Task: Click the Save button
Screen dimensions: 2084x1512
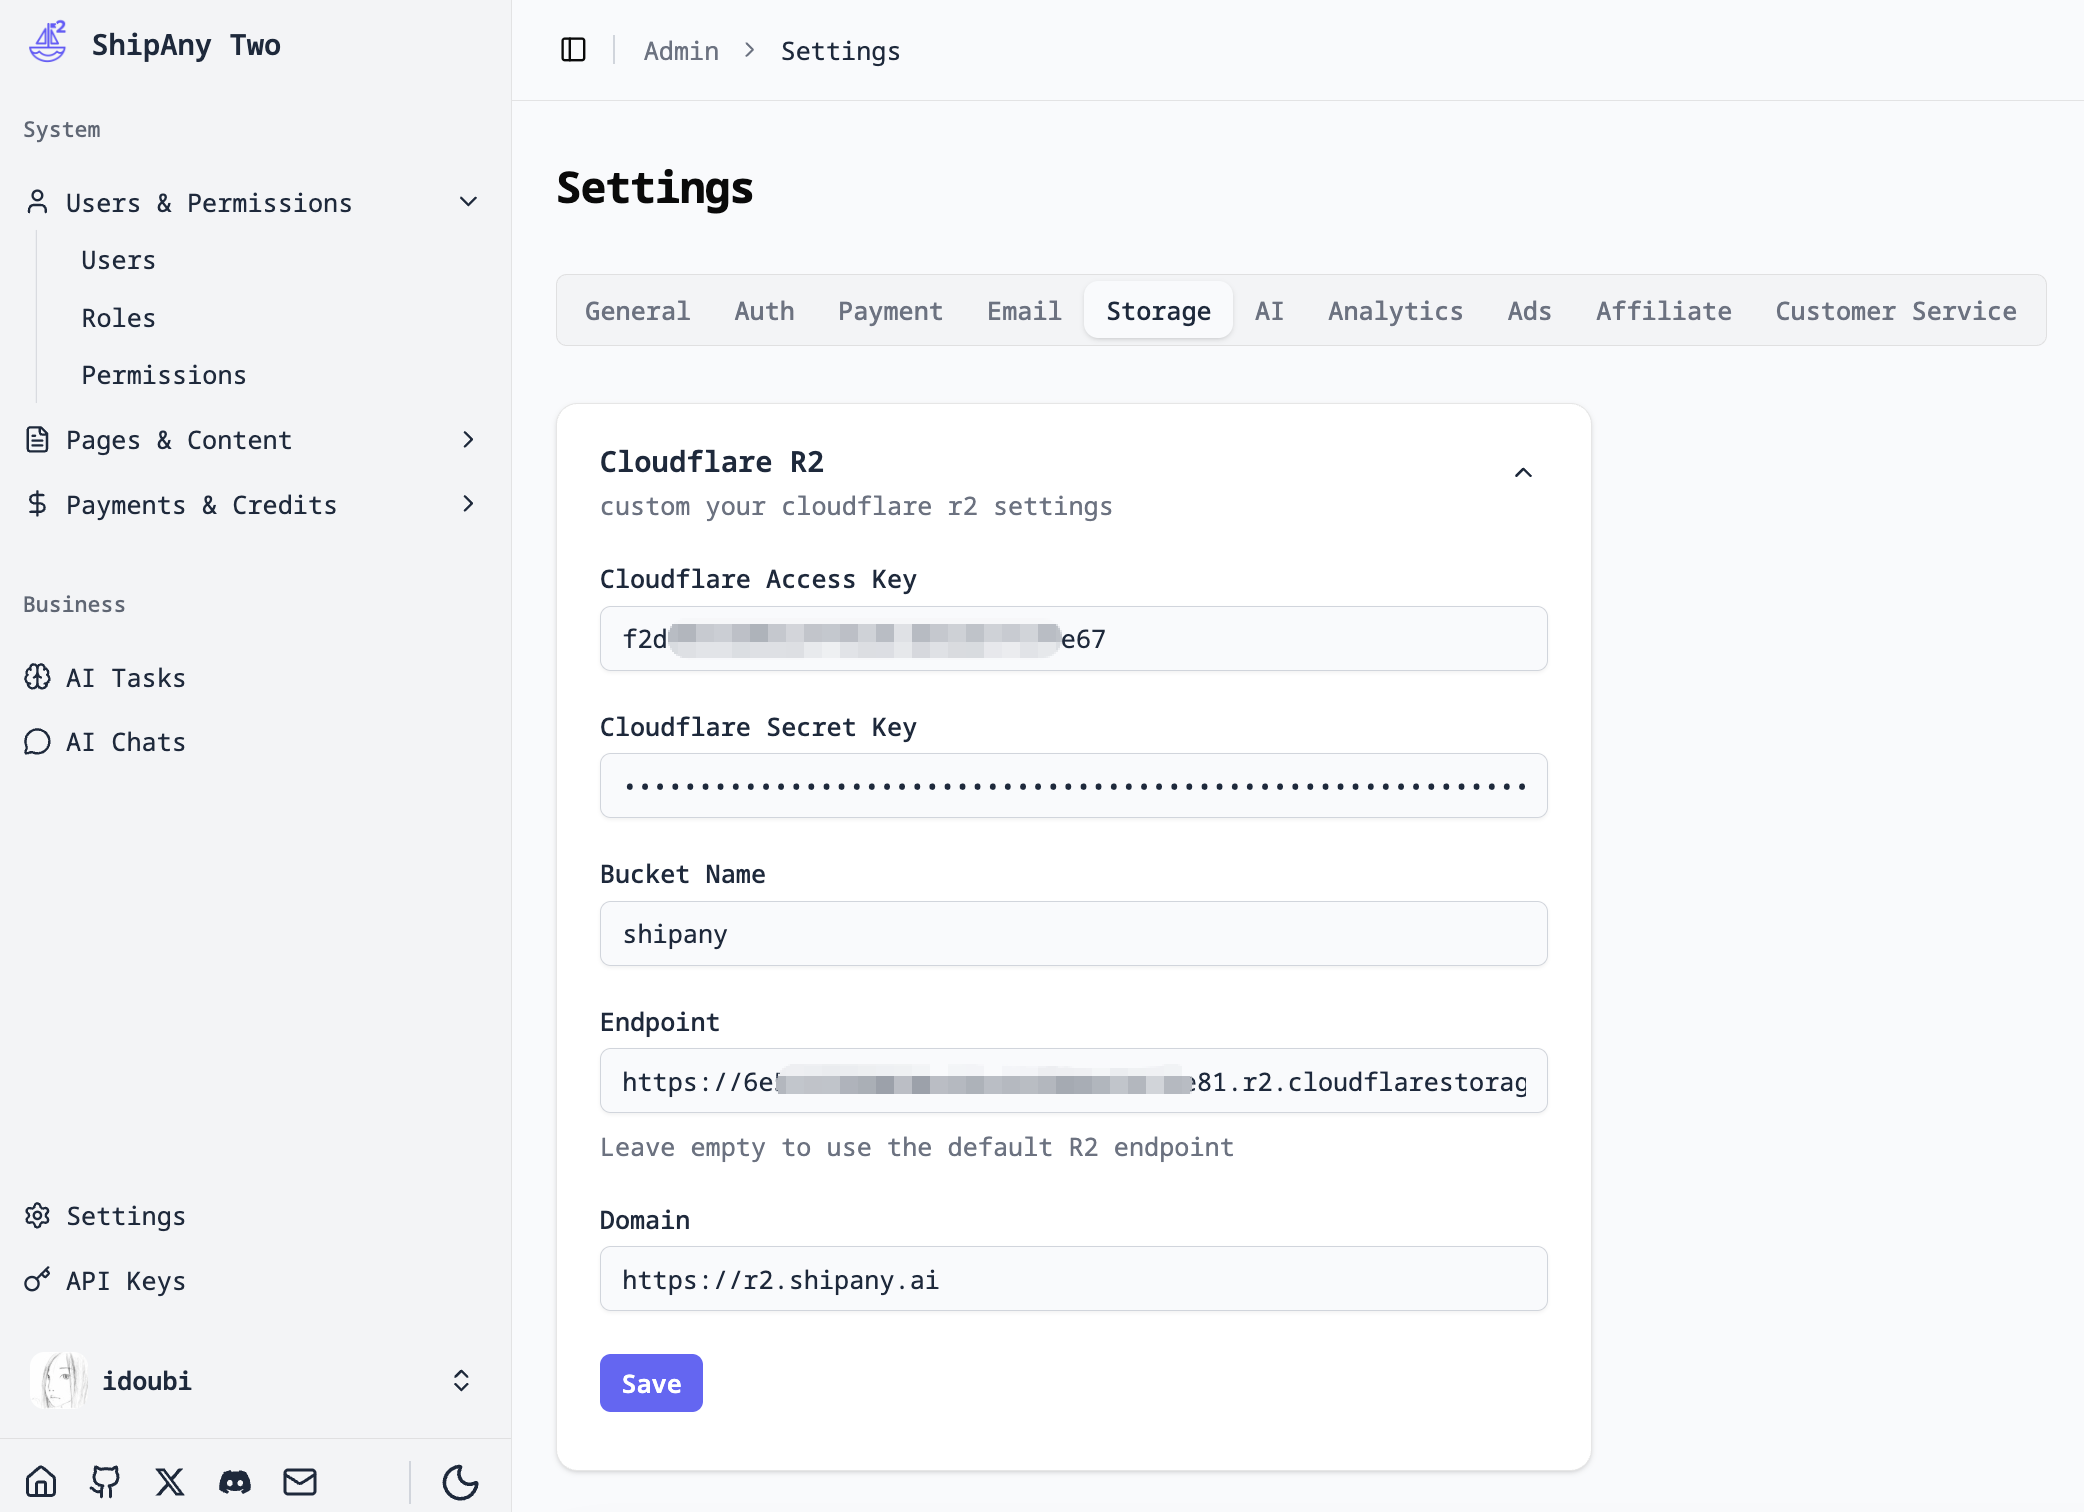Action: click(x=651, y=1383)
